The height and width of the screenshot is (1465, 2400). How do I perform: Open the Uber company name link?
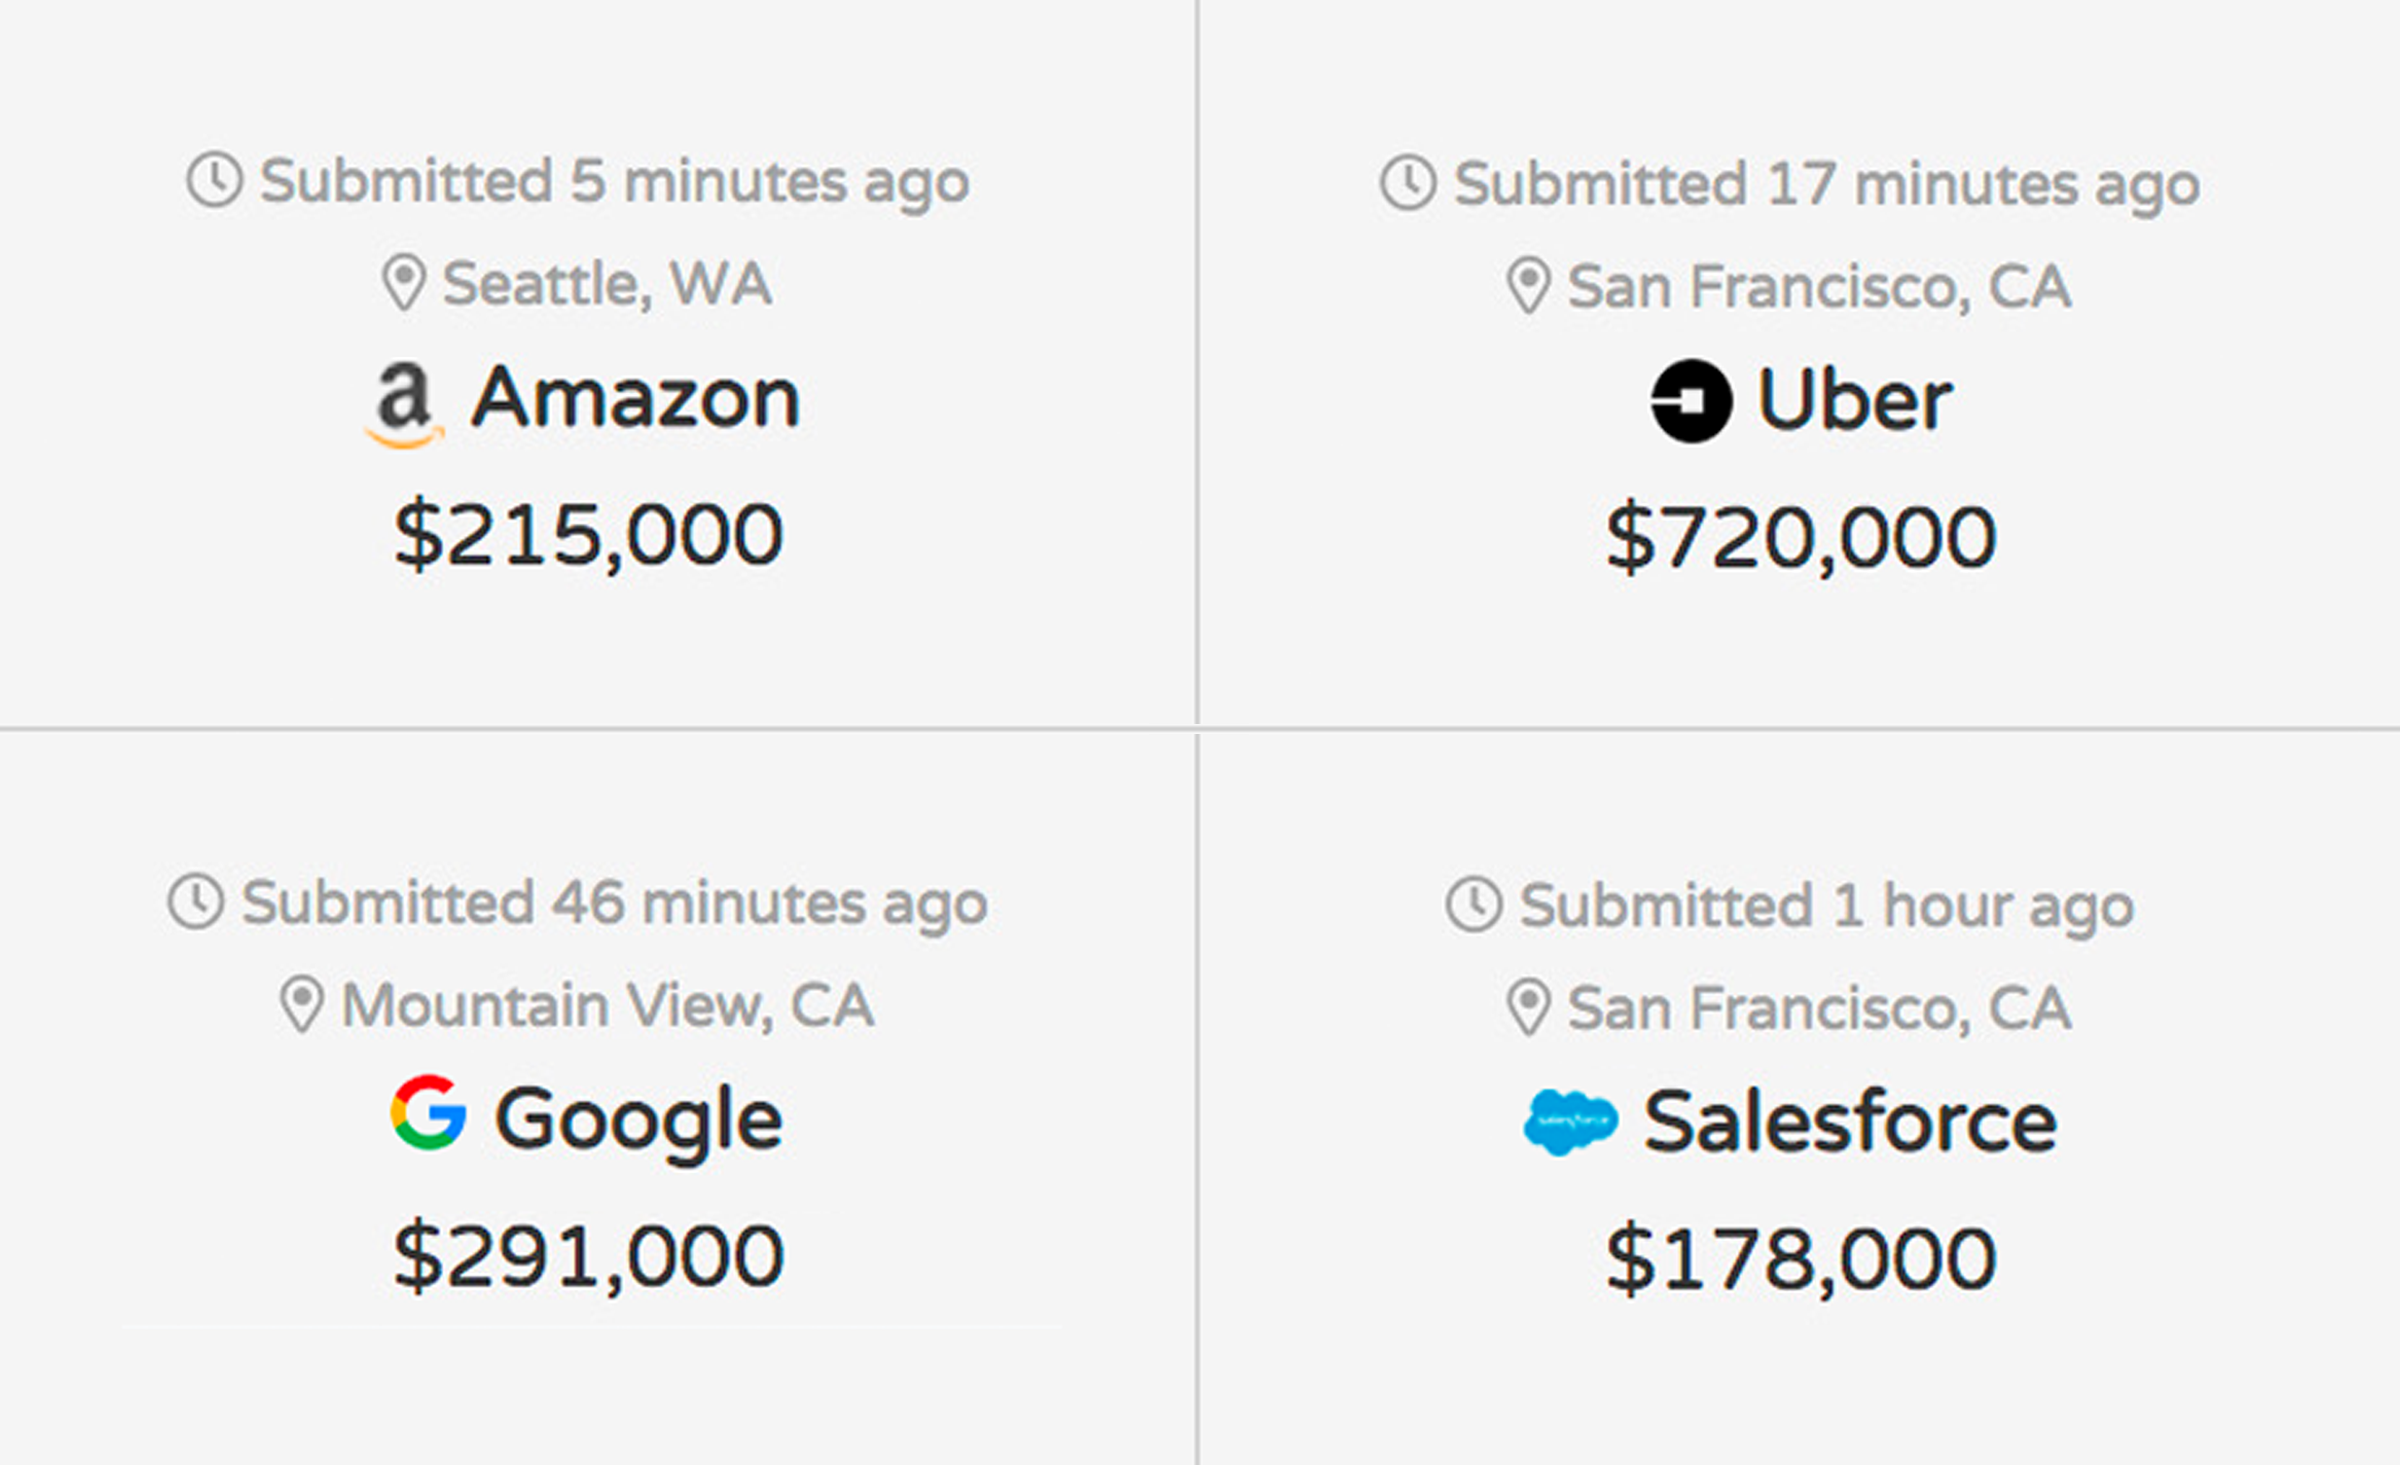coord(1854,401)
